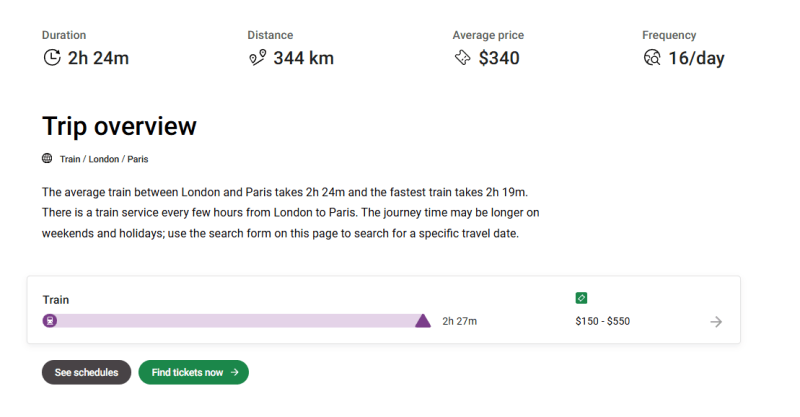Select Paris in the breadcrumb
The image size is (800, 417).
138,159
